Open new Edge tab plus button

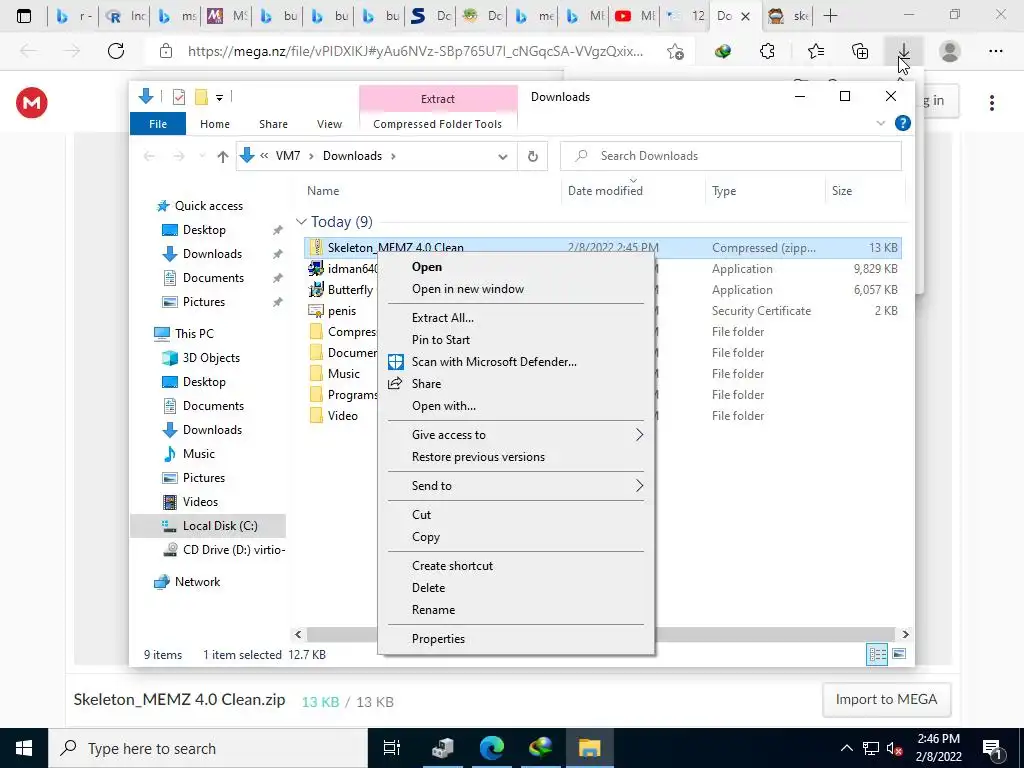(830, 16)
